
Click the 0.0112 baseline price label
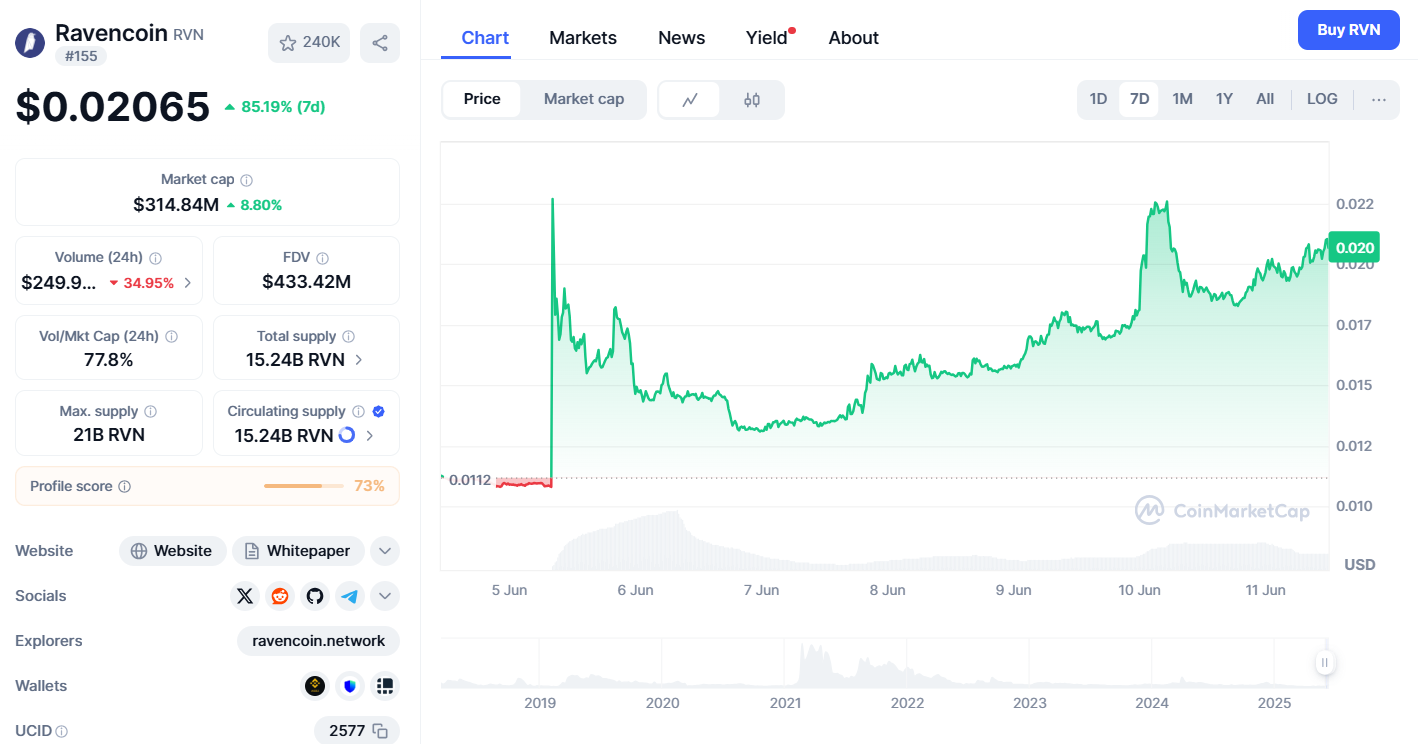coord(470,480)
